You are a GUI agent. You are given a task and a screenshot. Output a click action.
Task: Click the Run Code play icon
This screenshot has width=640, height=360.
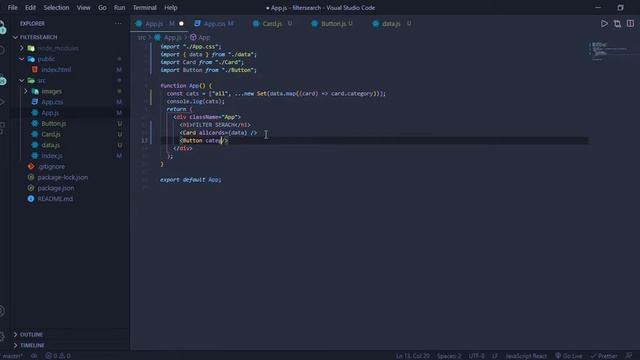coord(604,24)
